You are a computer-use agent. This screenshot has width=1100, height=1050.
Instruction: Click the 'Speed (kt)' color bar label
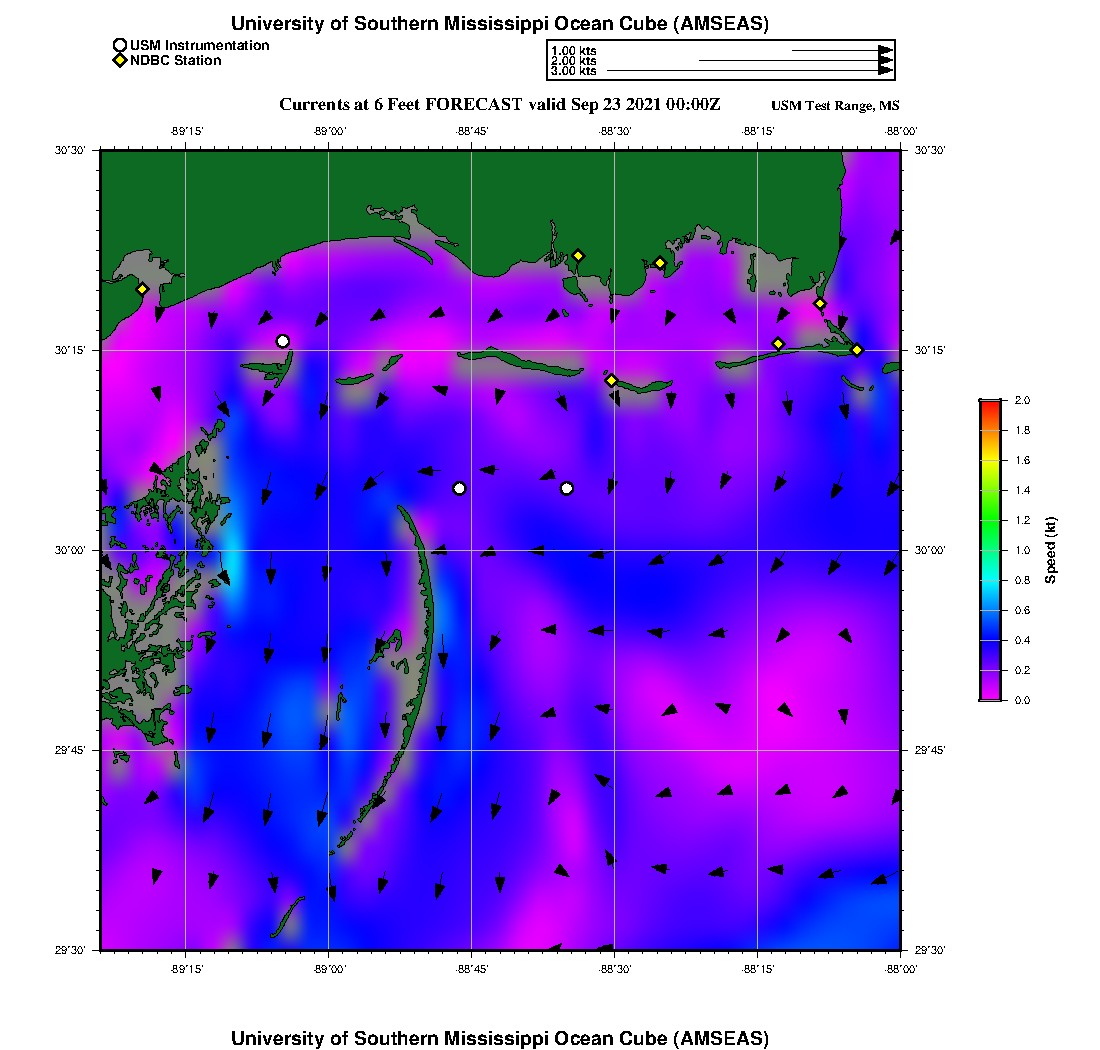click(x=1050, y=550)
